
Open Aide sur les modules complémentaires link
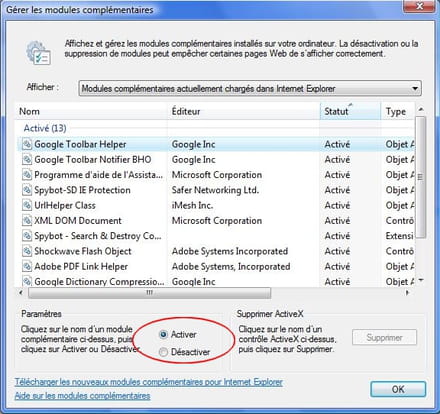[82, 396]
